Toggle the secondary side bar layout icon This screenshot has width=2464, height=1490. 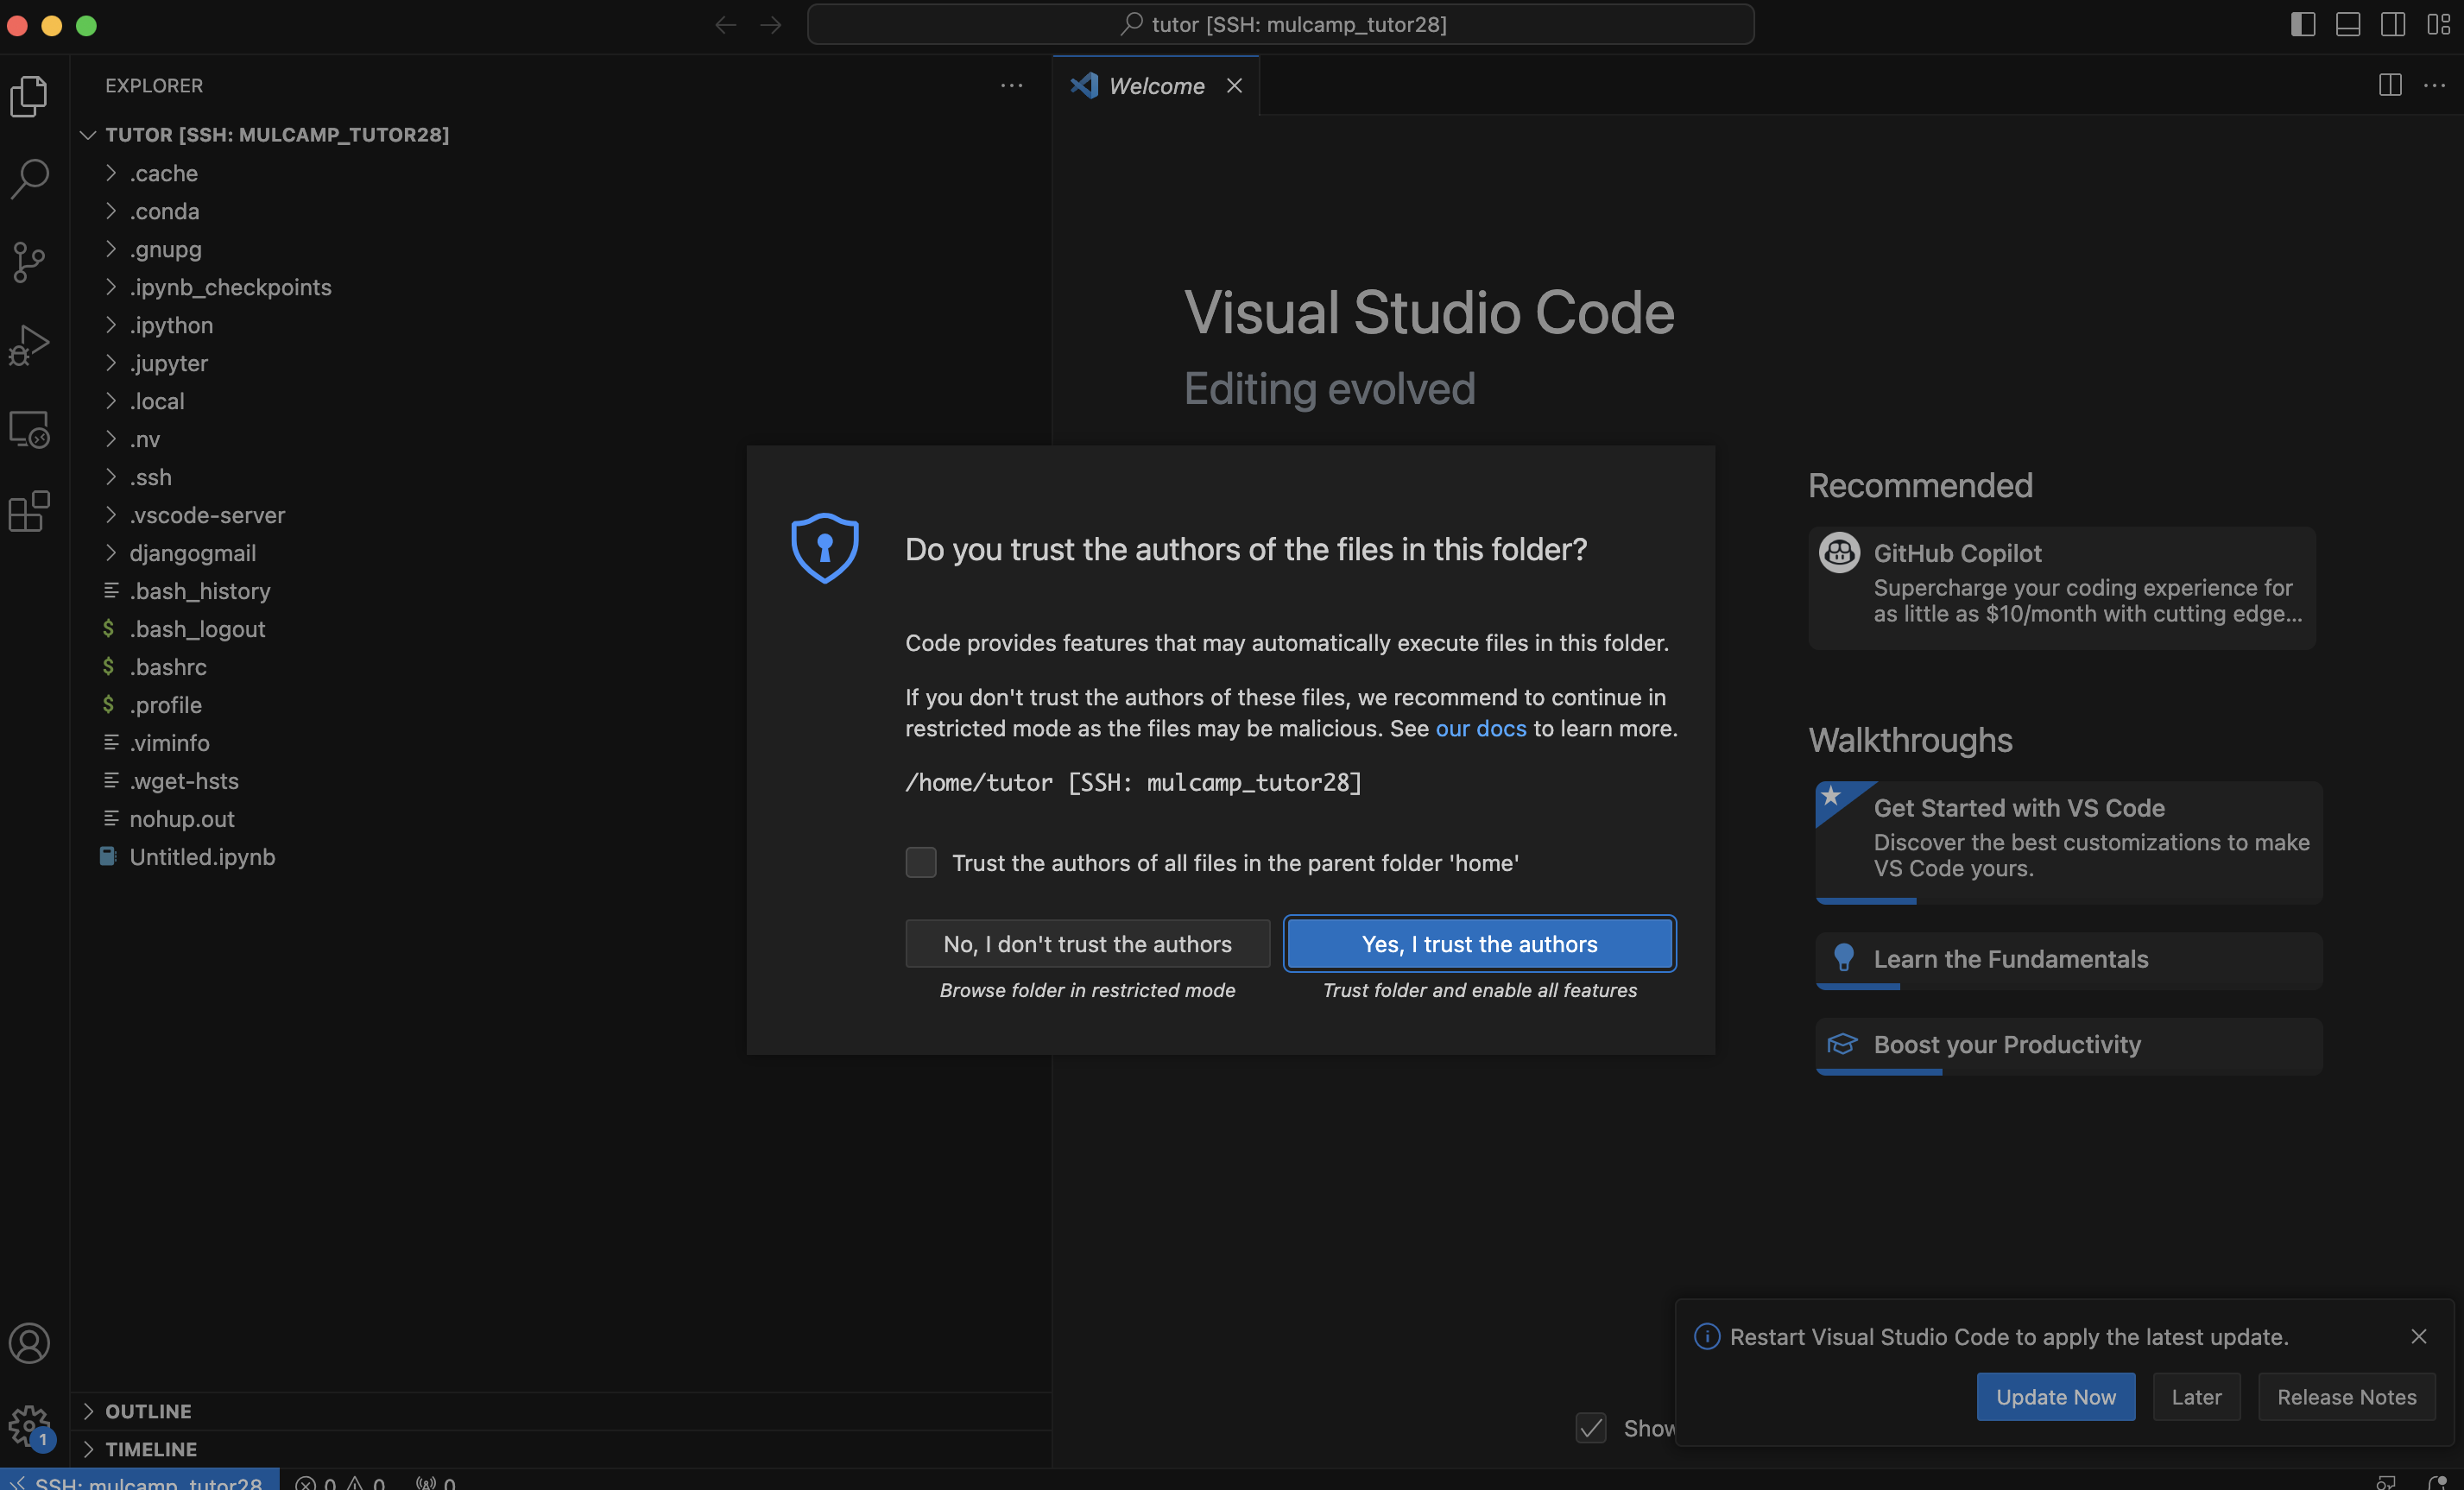pyautogui.click(x=2392, y=24)
